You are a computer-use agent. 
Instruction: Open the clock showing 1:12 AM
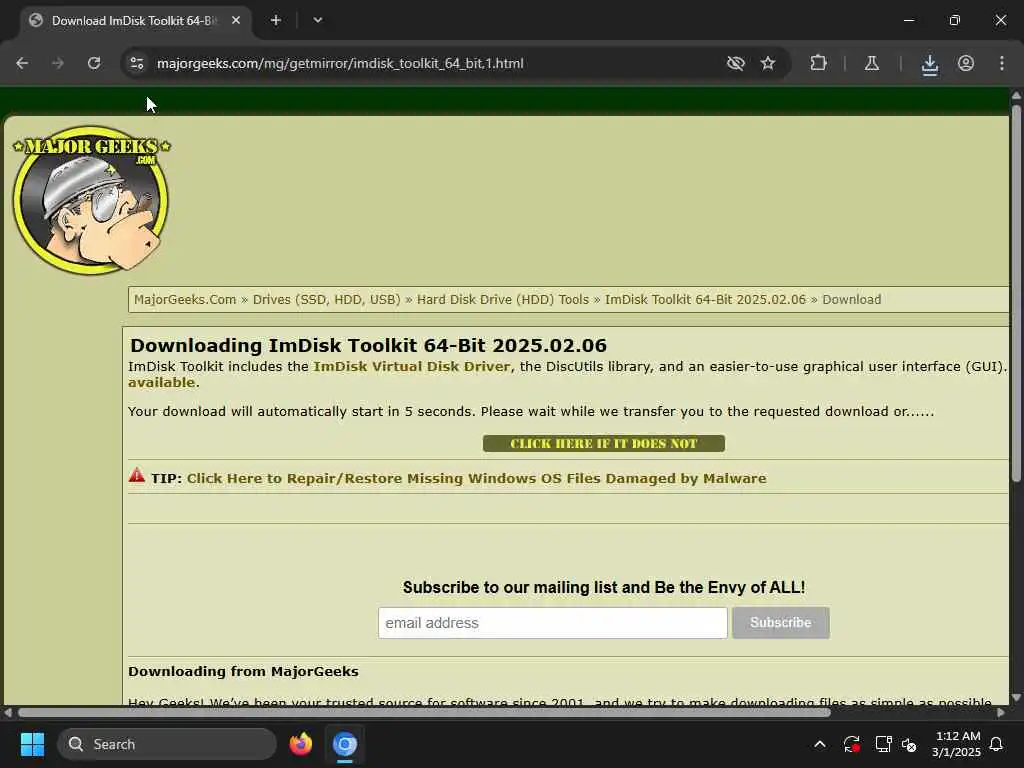[957, 744]
